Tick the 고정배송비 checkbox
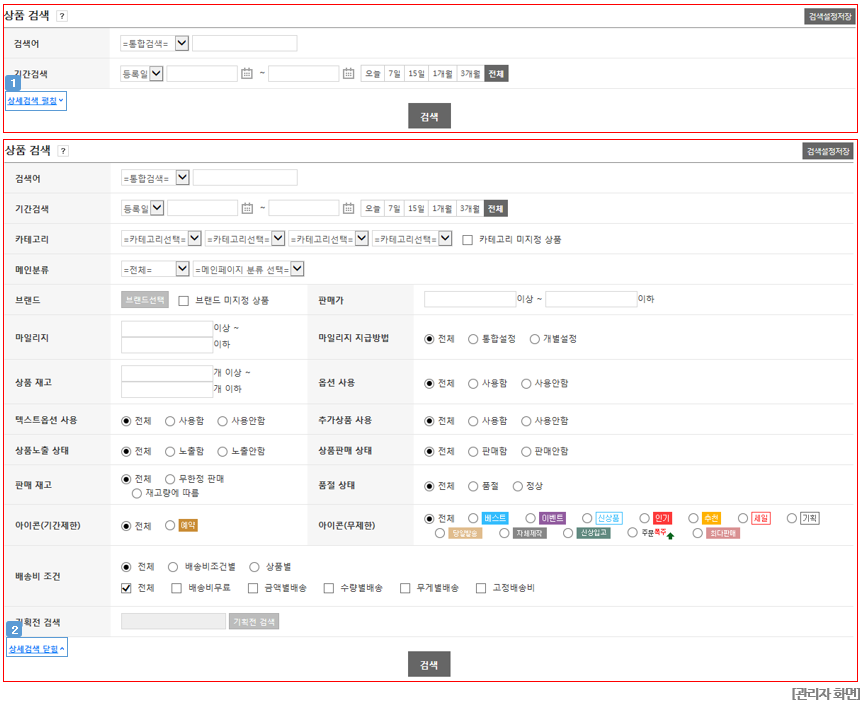Image resolution: width=860 pixels, height=704 pixels. (x=481, y=588)
